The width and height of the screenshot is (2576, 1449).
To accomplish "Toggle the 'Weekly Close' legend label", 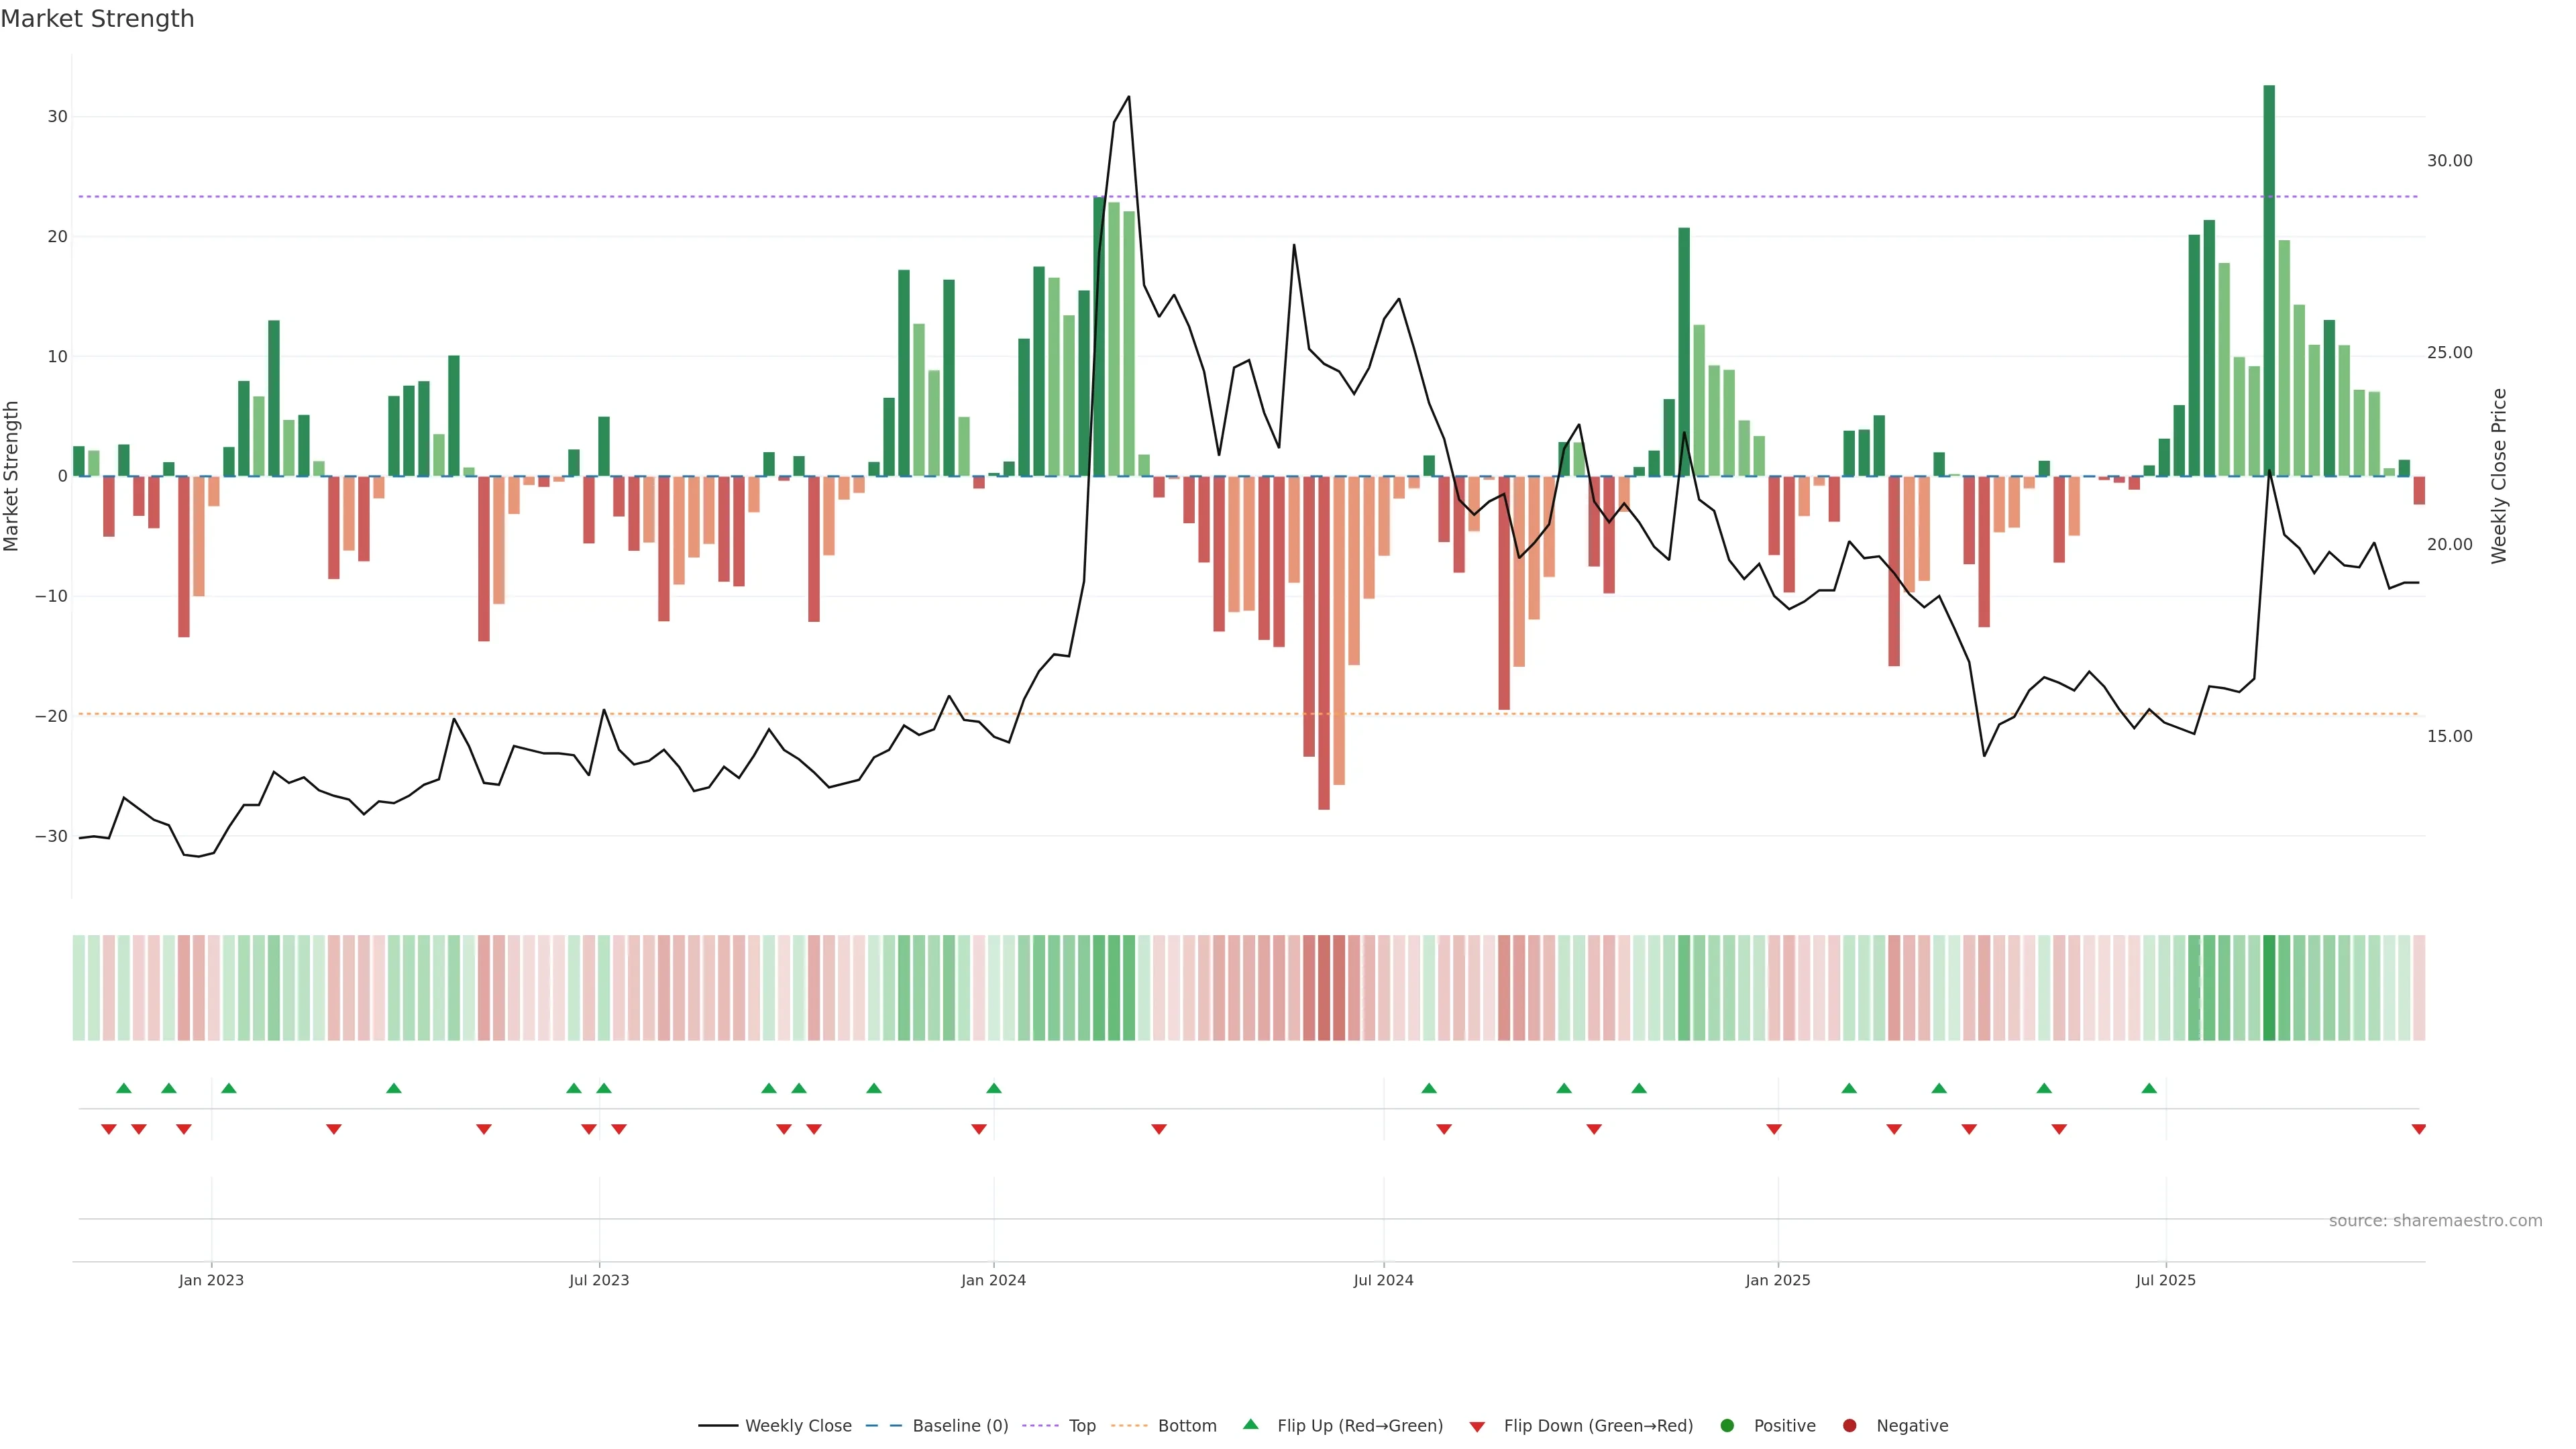I will pyautogui.click(x=798, y=1425).
